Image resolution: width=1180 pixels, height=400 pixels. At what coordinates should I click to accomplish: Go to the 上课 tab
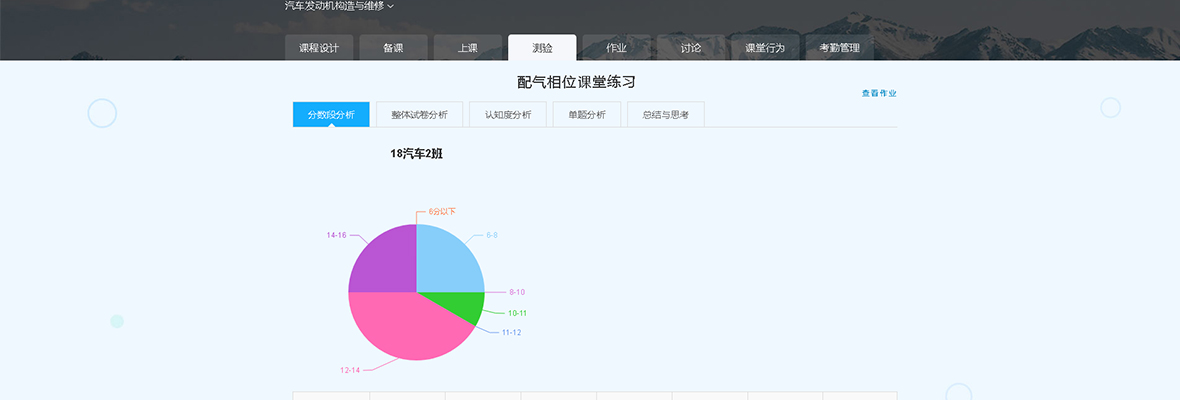pyautogui.click(x=468, y=48)
